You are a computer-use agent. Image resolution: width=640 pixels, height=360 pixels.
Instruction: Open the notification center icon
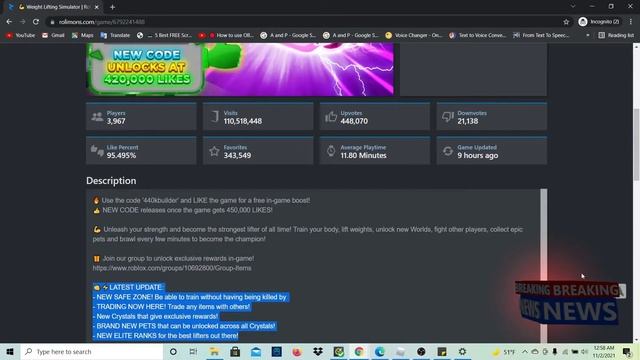point(627,351)
